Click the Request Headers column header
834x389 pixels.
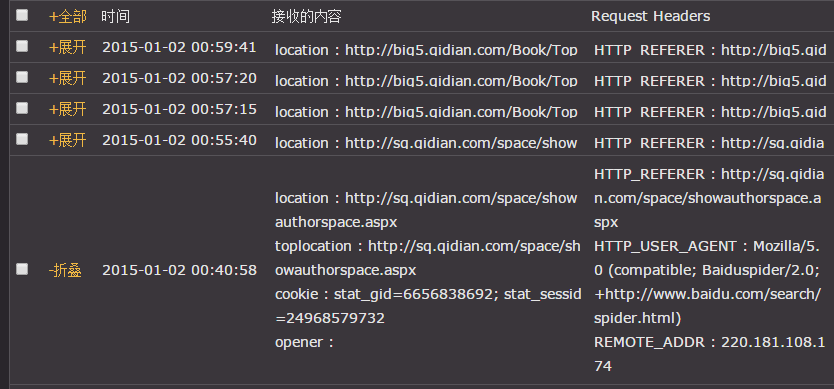pyautogui.click(x=650, y=16)
